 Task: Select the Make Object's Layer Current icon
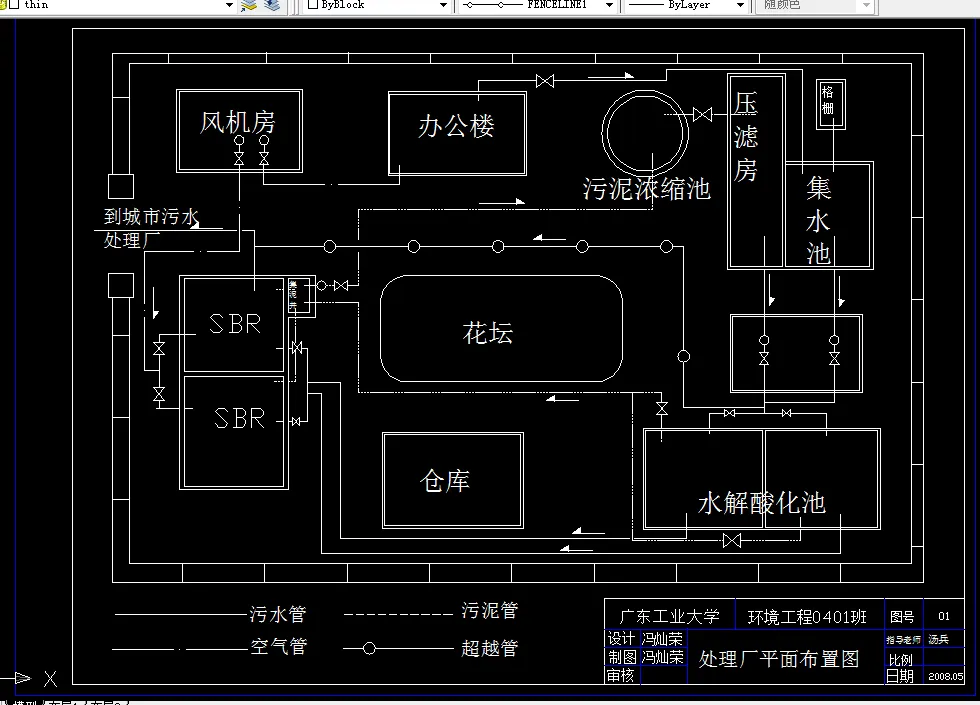click(248, 6)
